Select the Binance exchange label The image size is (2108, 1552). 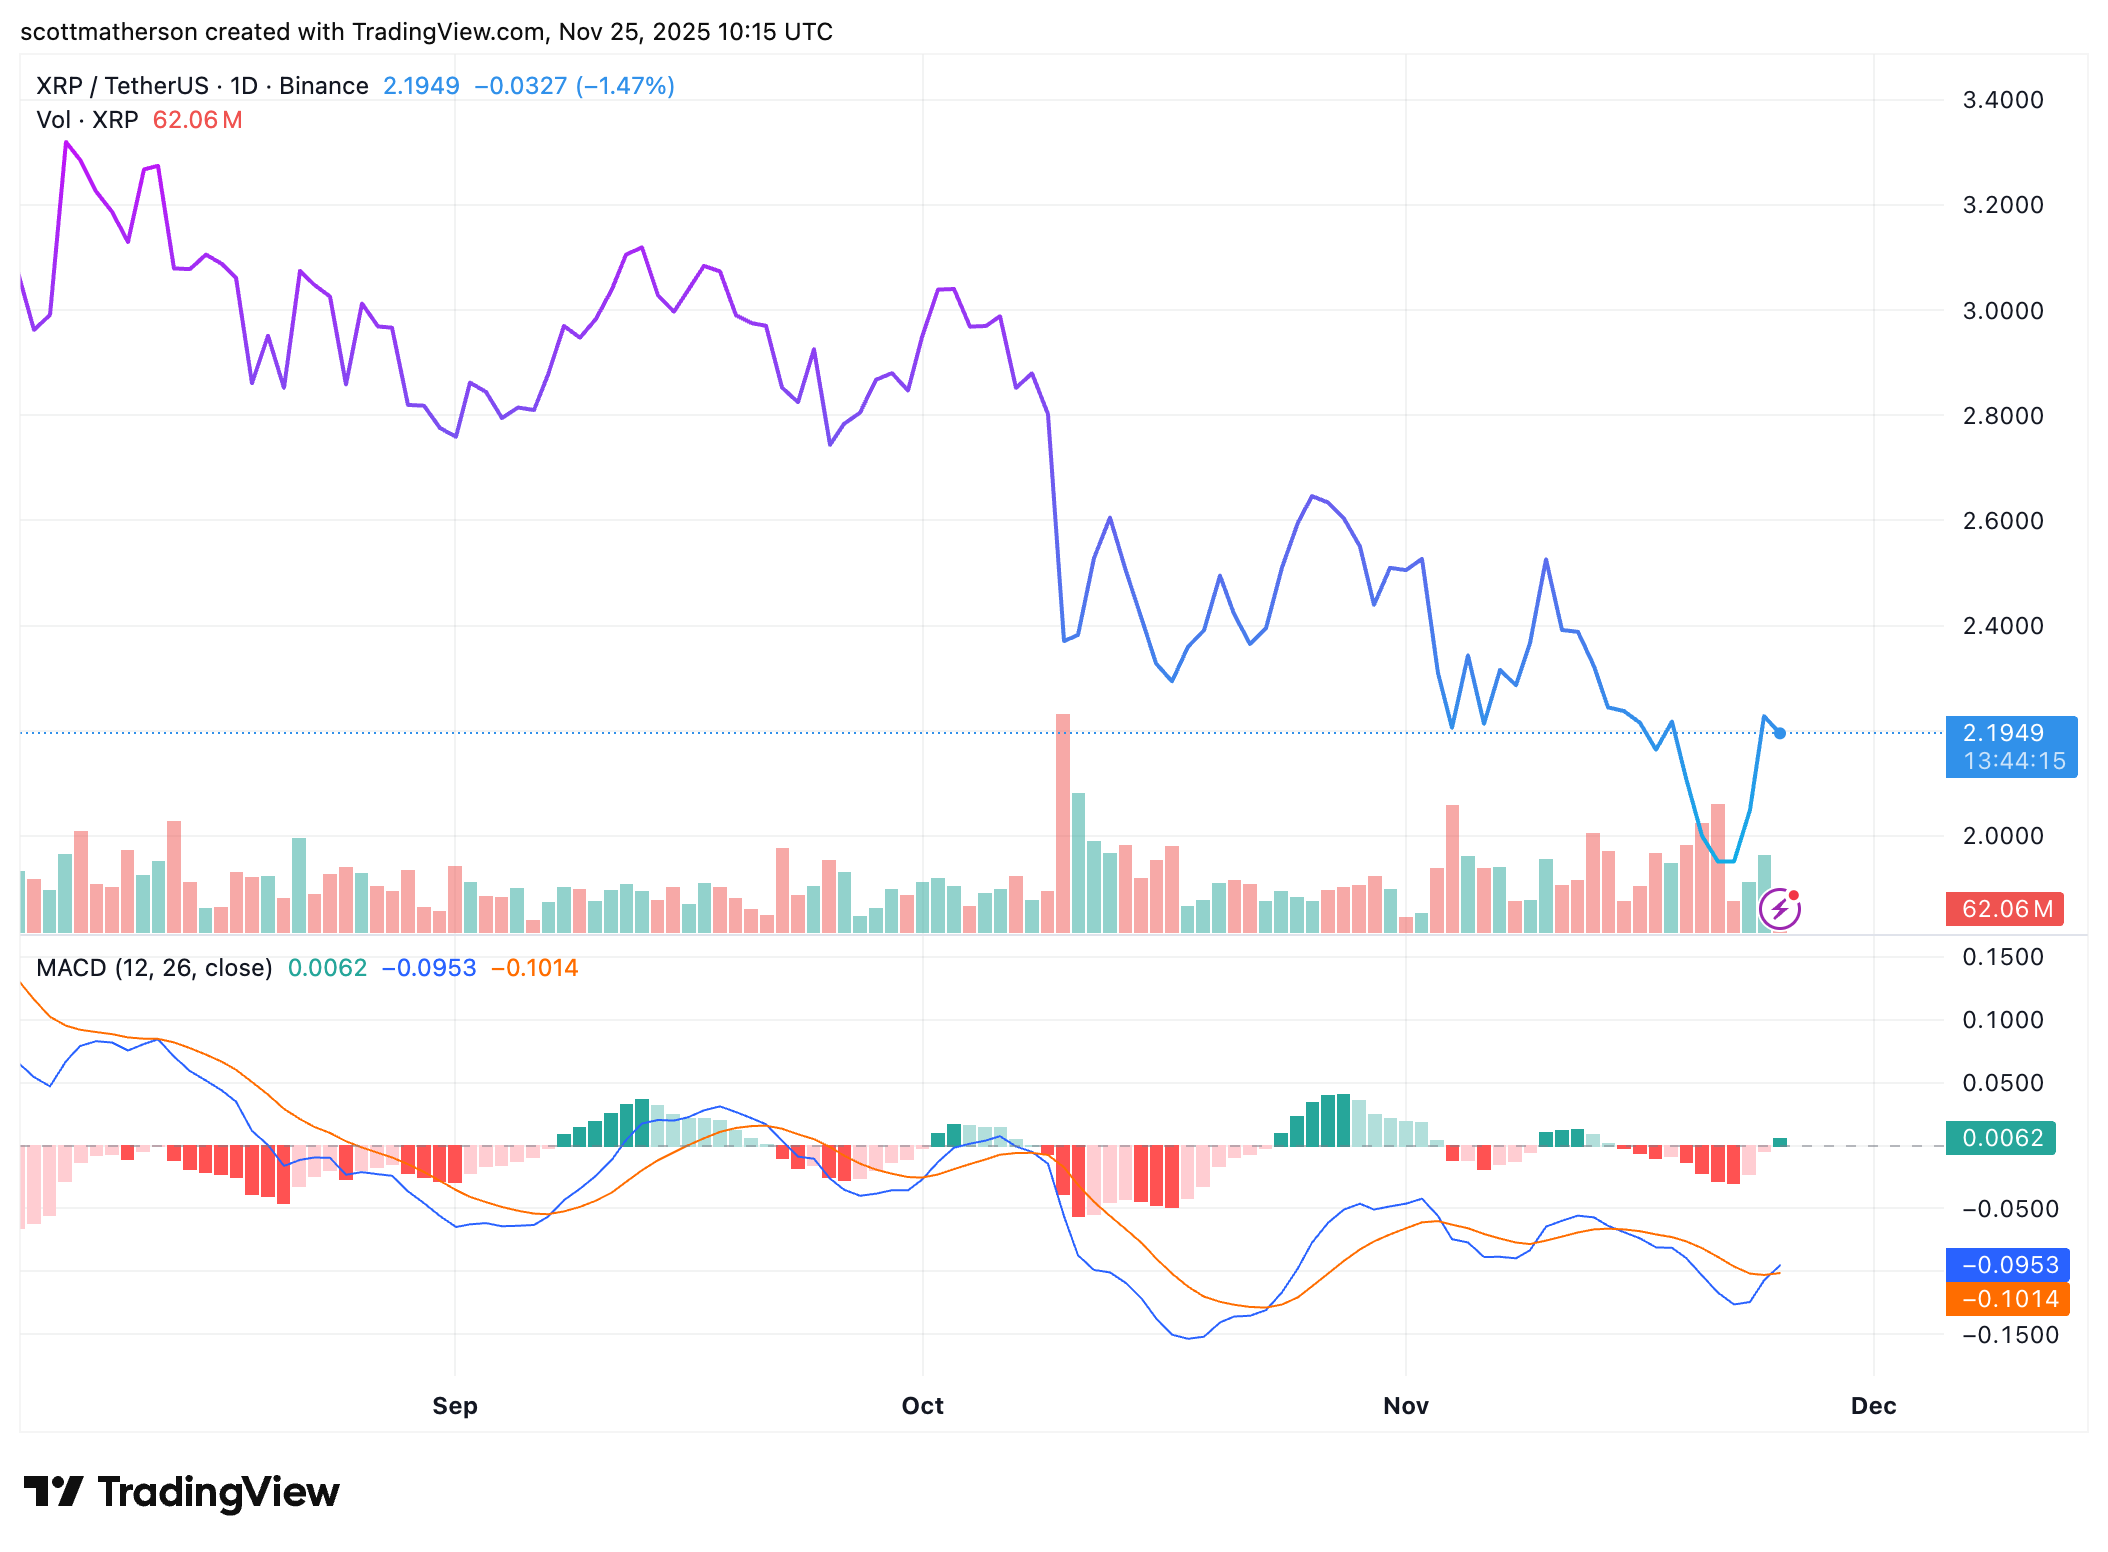click(324, 85)
